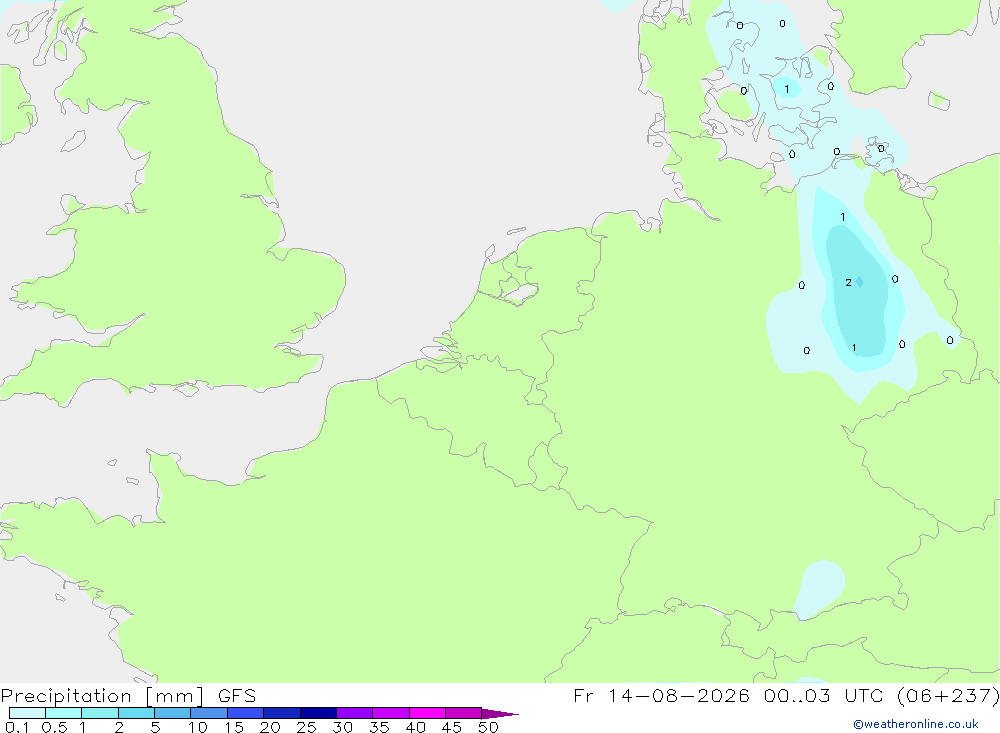Pick the 15–20 mm legend swatch

click(x=246, y=713)
